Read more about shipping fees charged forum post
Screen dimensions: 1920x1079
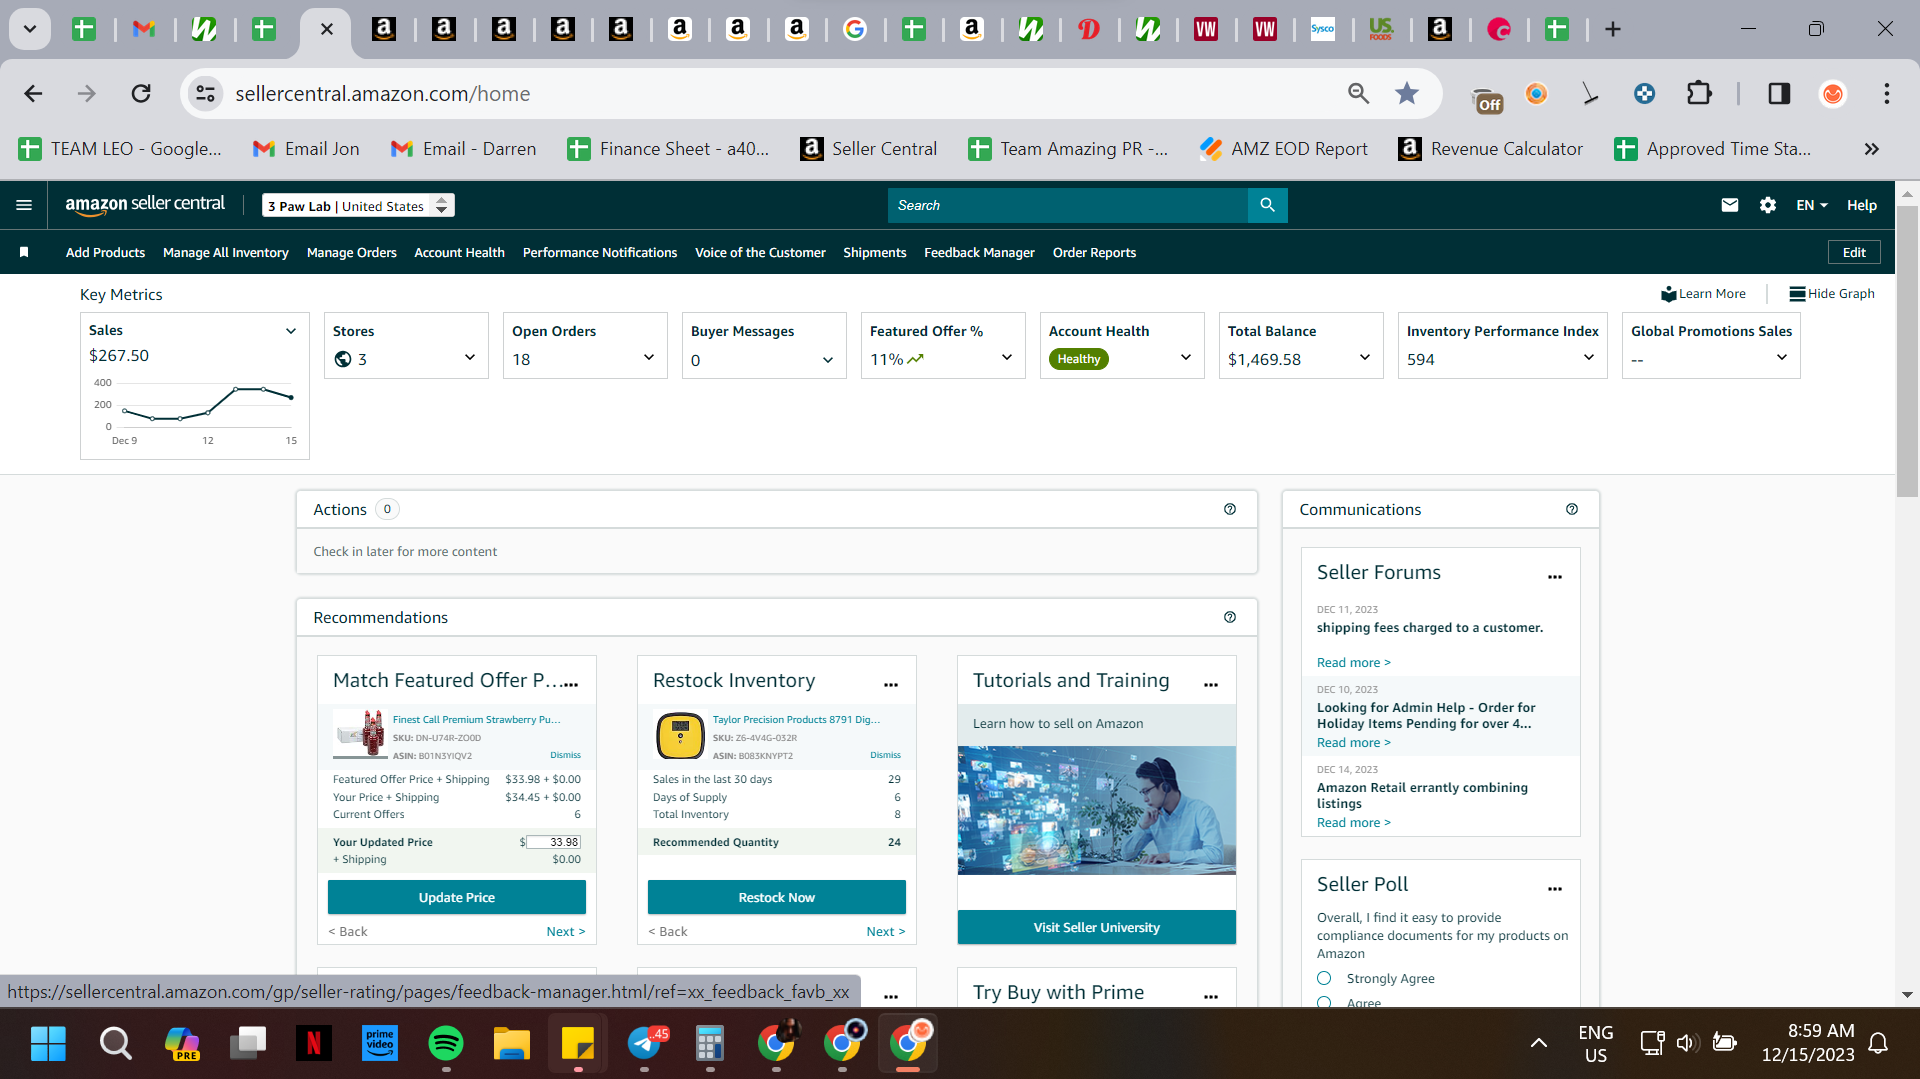click(1353, 662)
